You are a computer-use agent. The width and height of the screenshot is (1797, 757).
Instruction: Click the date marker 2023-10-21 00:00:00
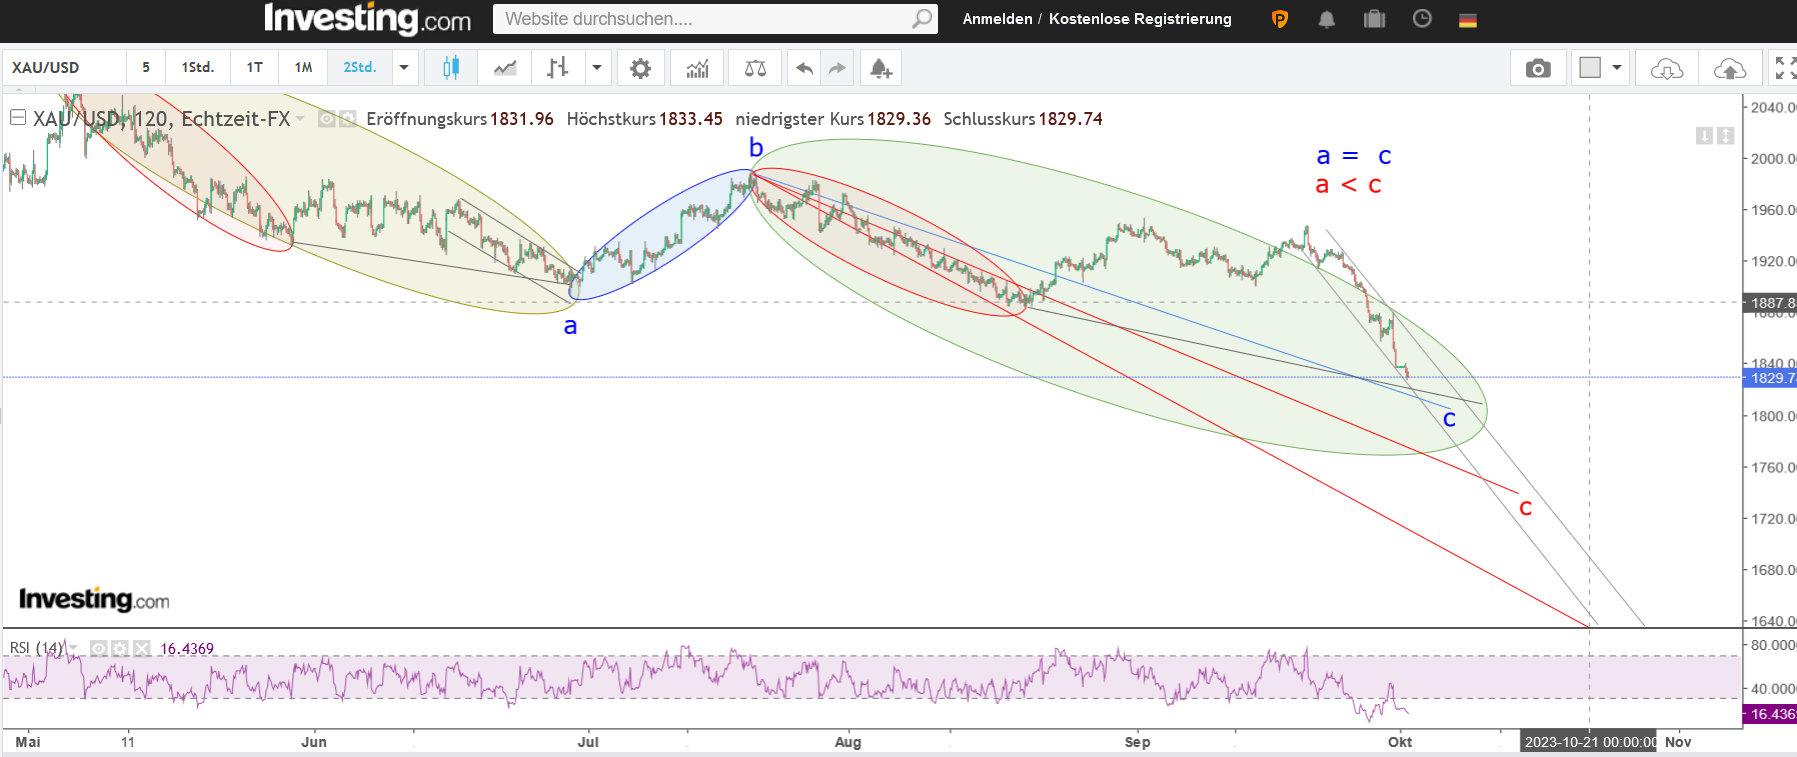(x=1589, y=742)
